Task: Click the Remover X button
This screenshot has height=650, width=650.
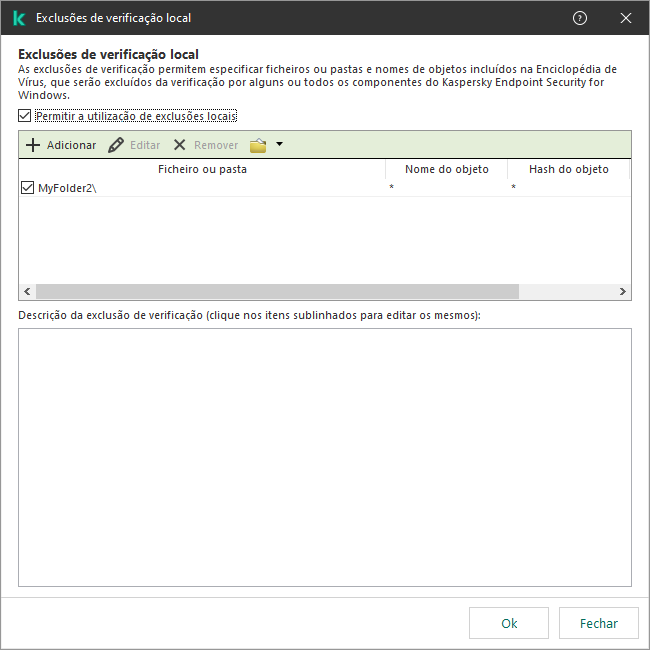Action: click(206, 145)
